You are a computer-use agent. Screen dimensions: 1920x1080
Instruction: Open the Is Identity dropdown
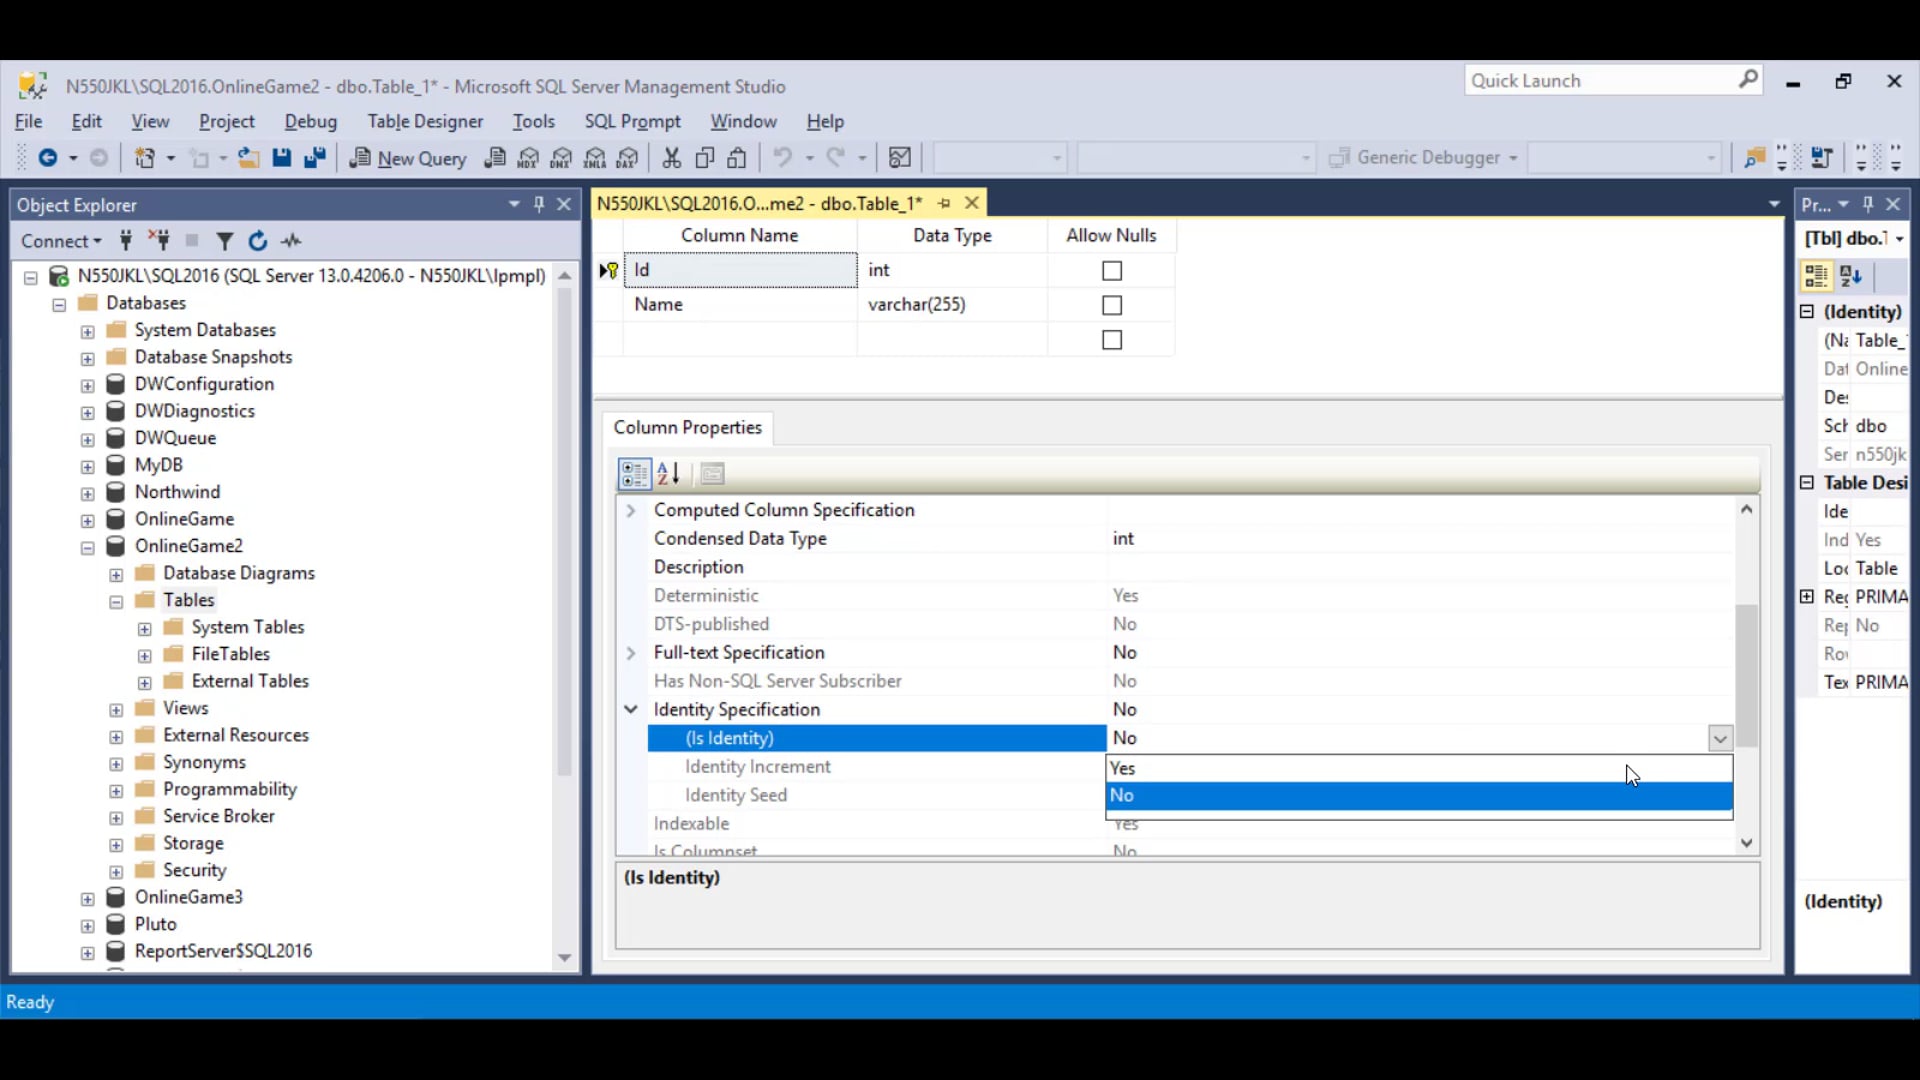(1719, 738)
